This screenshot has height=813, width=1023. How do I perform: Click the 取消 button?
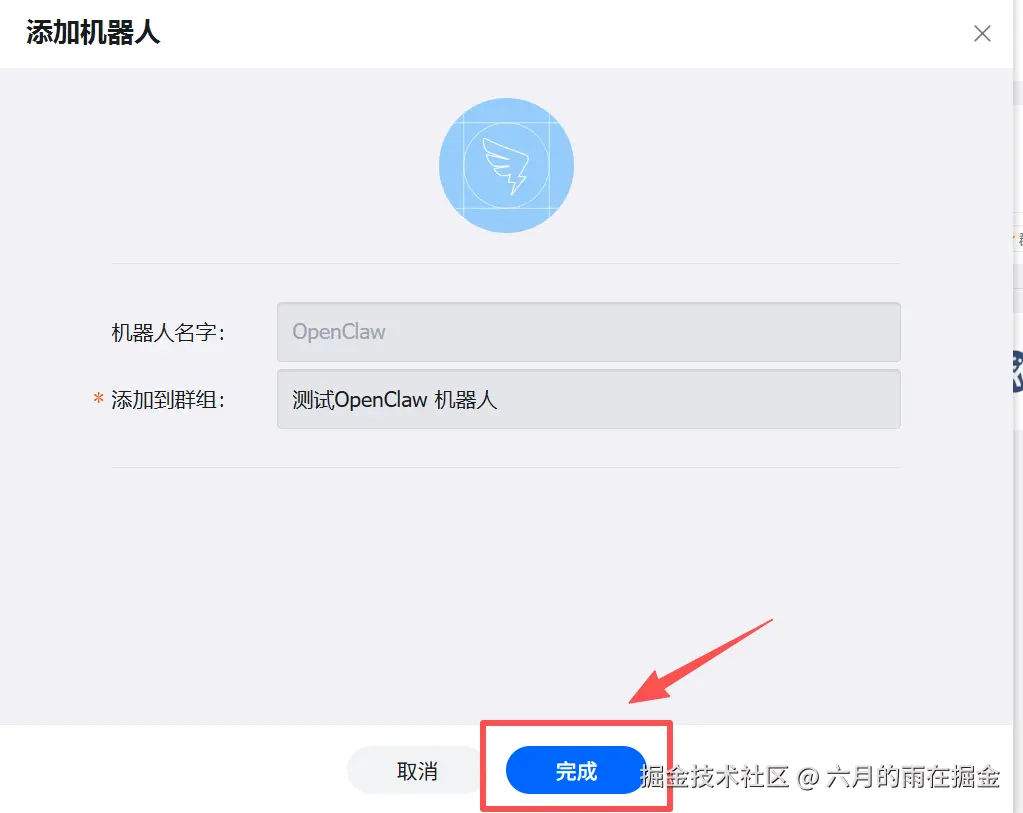(417, 771)
